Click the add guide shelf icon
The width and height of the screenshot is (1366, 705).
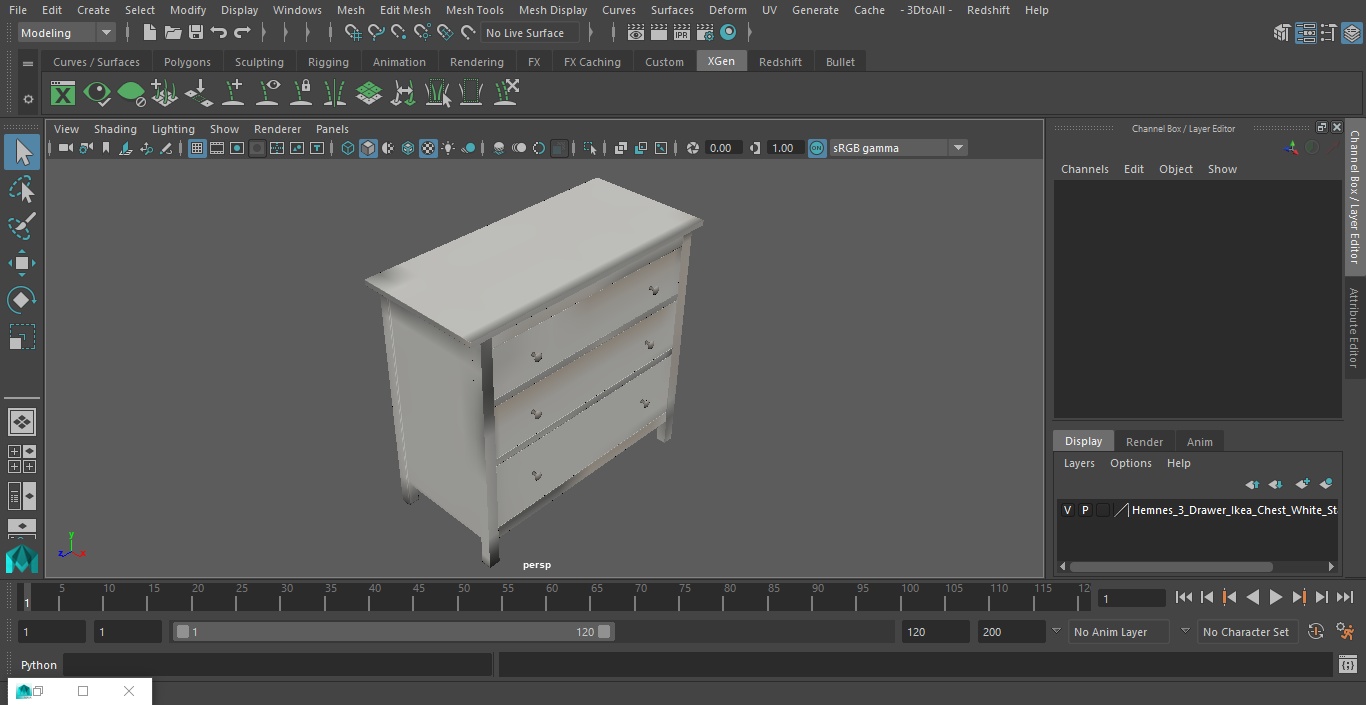pyautogui.click(x=233, y=94)
